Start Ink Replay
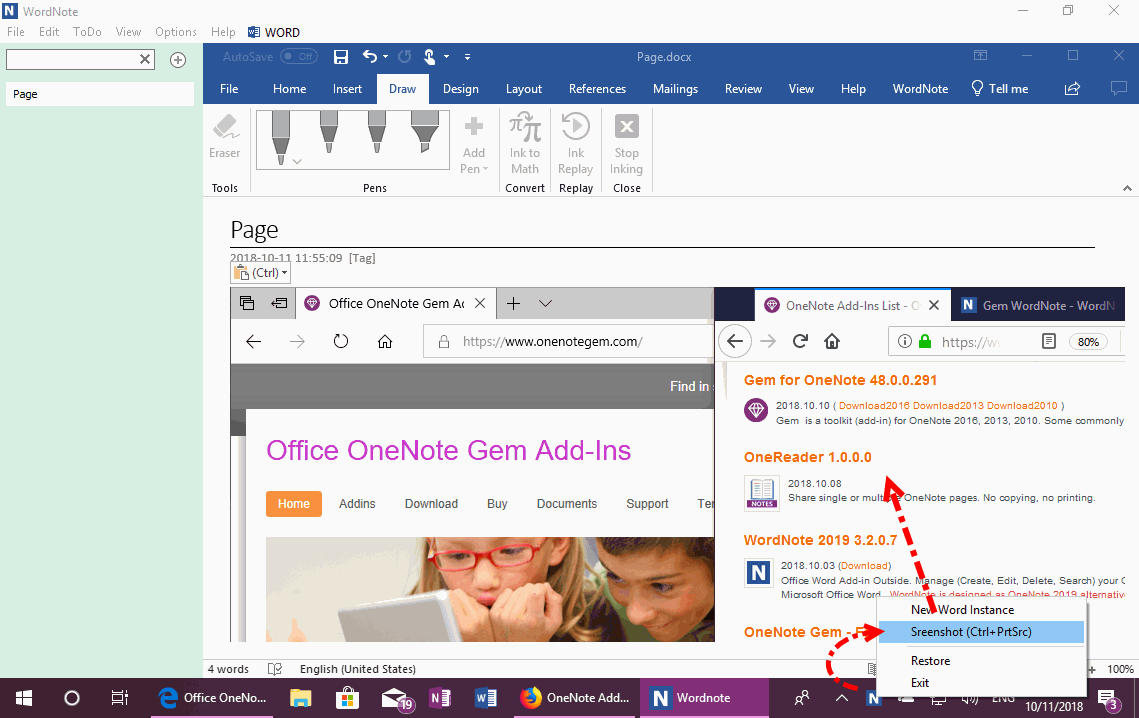 click(x=575, y=143)
